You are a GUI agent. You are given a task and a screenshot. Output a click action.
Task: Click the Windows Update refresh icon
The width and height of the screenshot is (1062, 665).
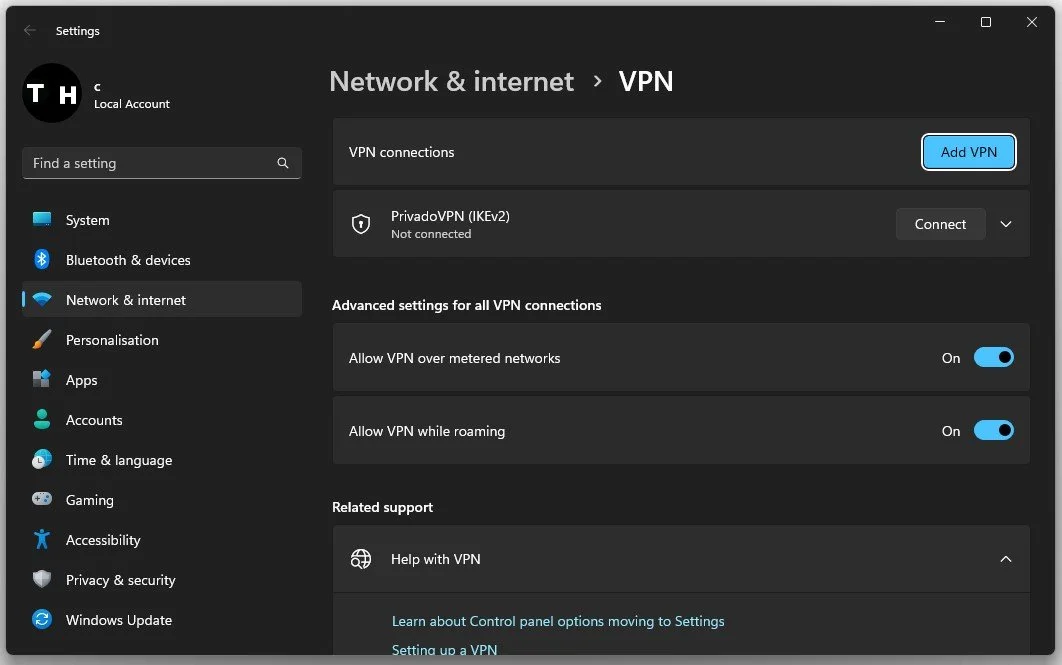coord(42,619)
